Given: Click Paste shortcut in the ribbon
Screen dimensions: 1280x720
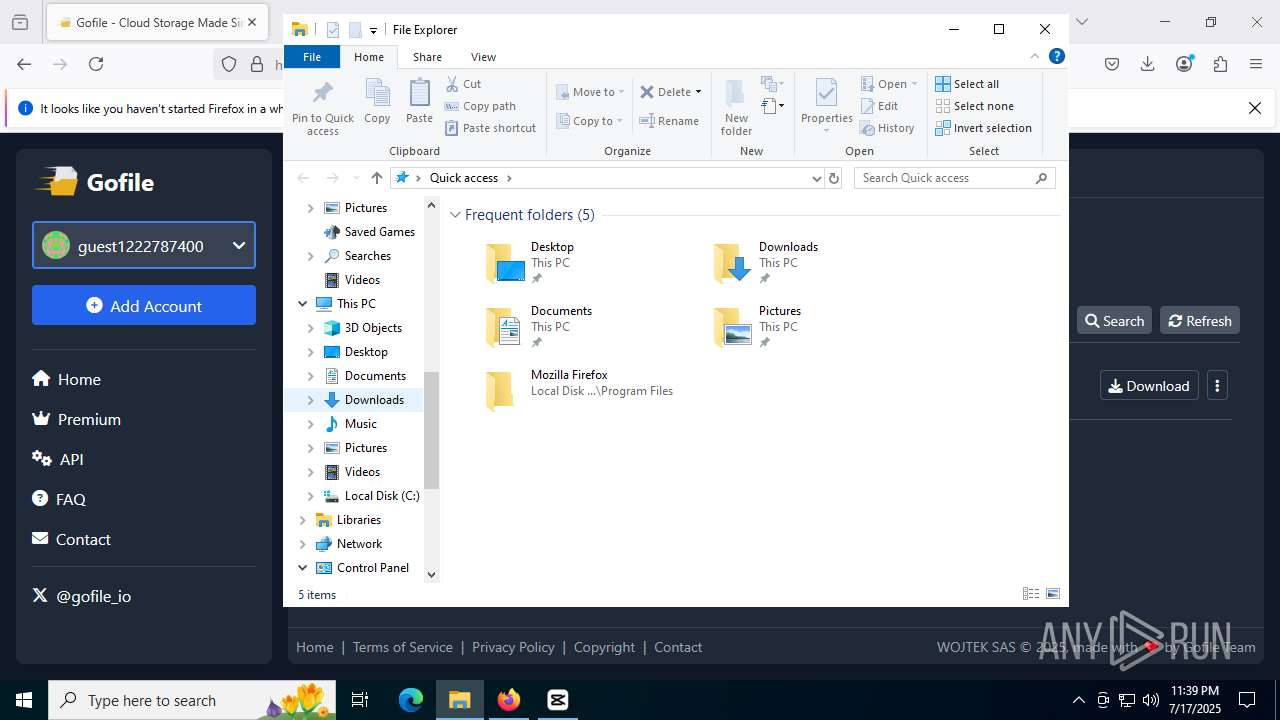Looking at the screenshot, I should [x=490, y=128].
